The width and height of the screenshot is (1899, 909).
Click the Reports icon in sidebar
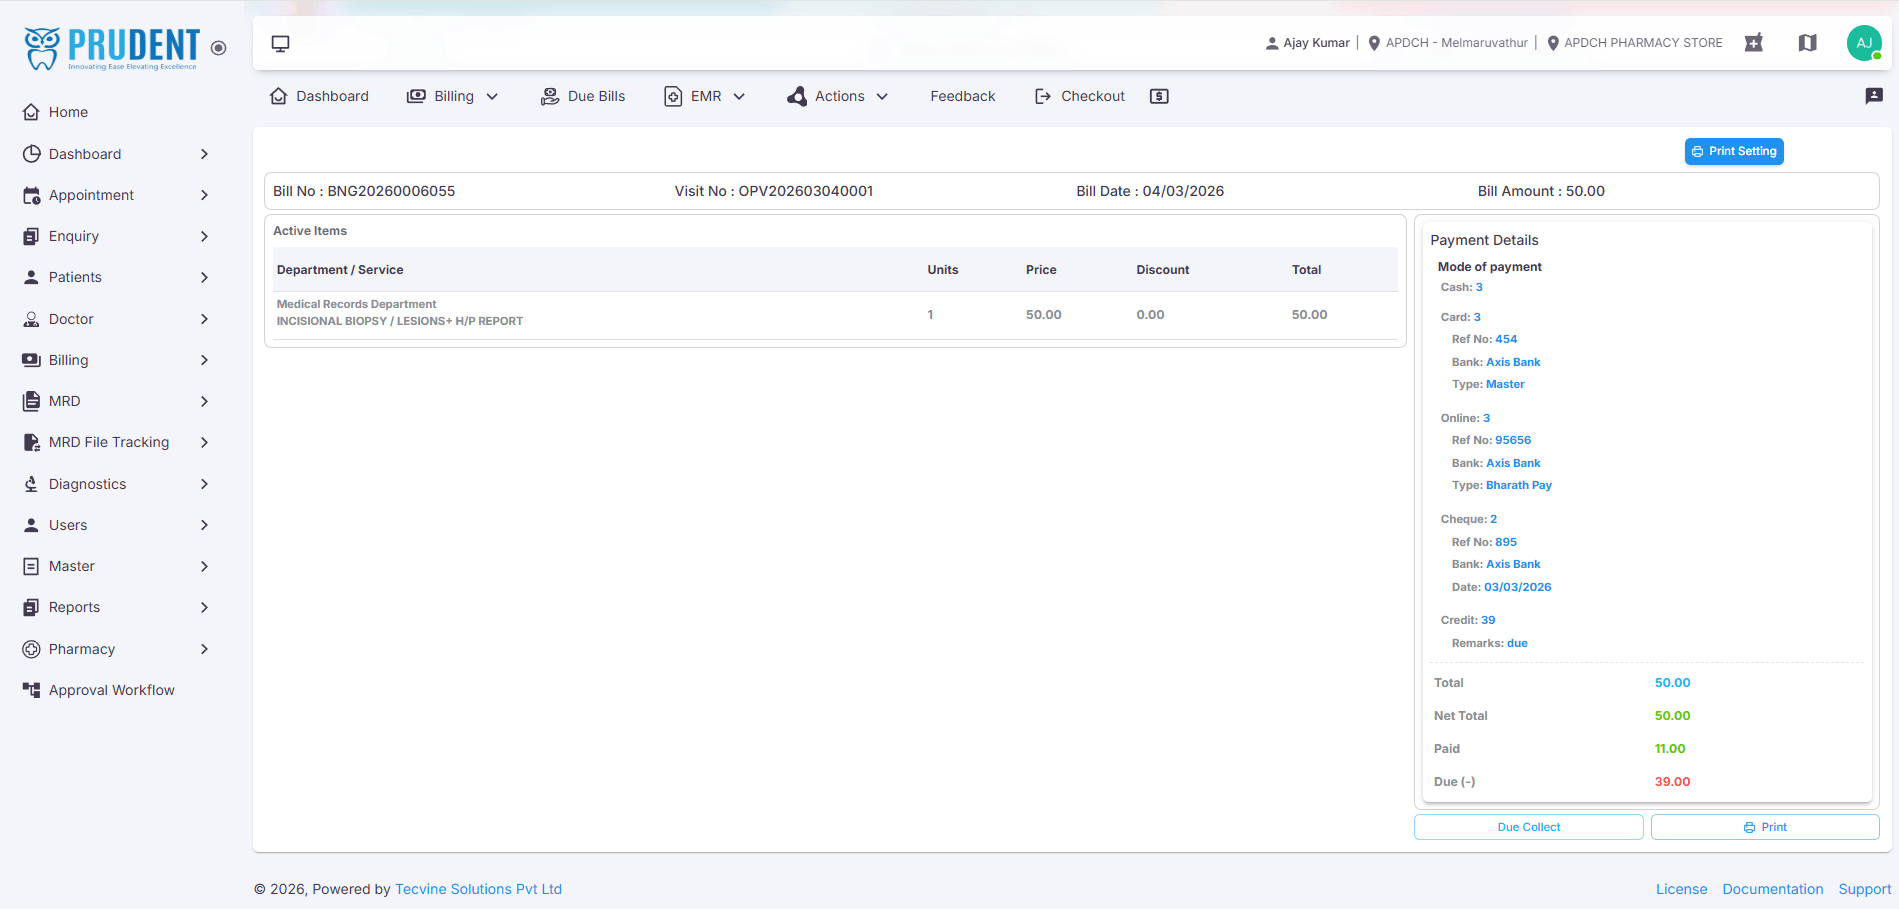[x=32, y=607]
